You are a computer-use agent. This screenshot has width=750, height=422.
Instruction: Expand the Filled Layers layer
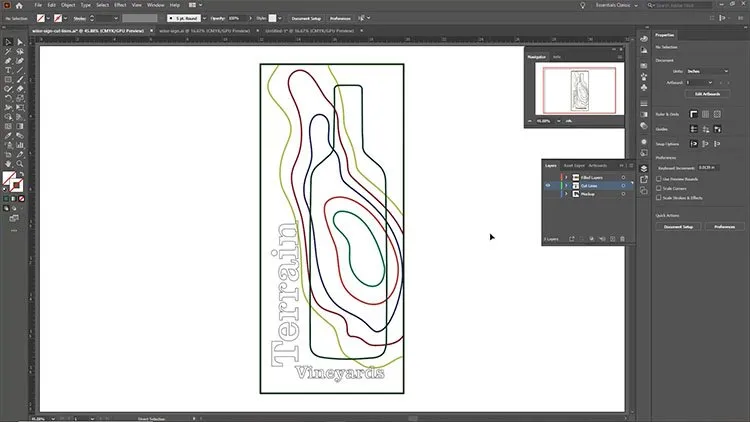tap(566, 178)
